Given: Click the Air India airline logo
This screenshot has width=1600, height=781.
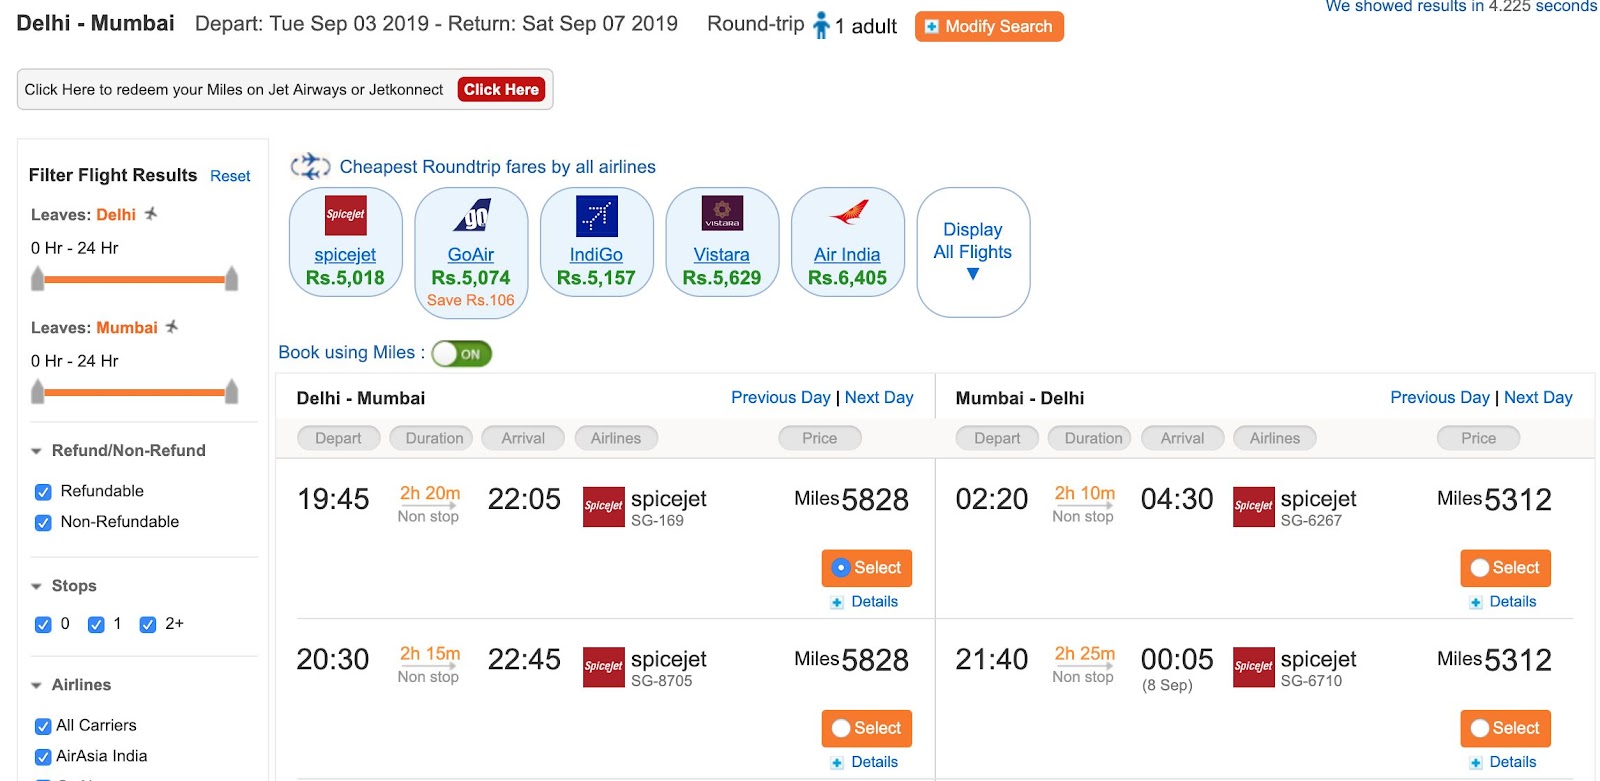Looking at the screenshot, I should coord(848,212).
